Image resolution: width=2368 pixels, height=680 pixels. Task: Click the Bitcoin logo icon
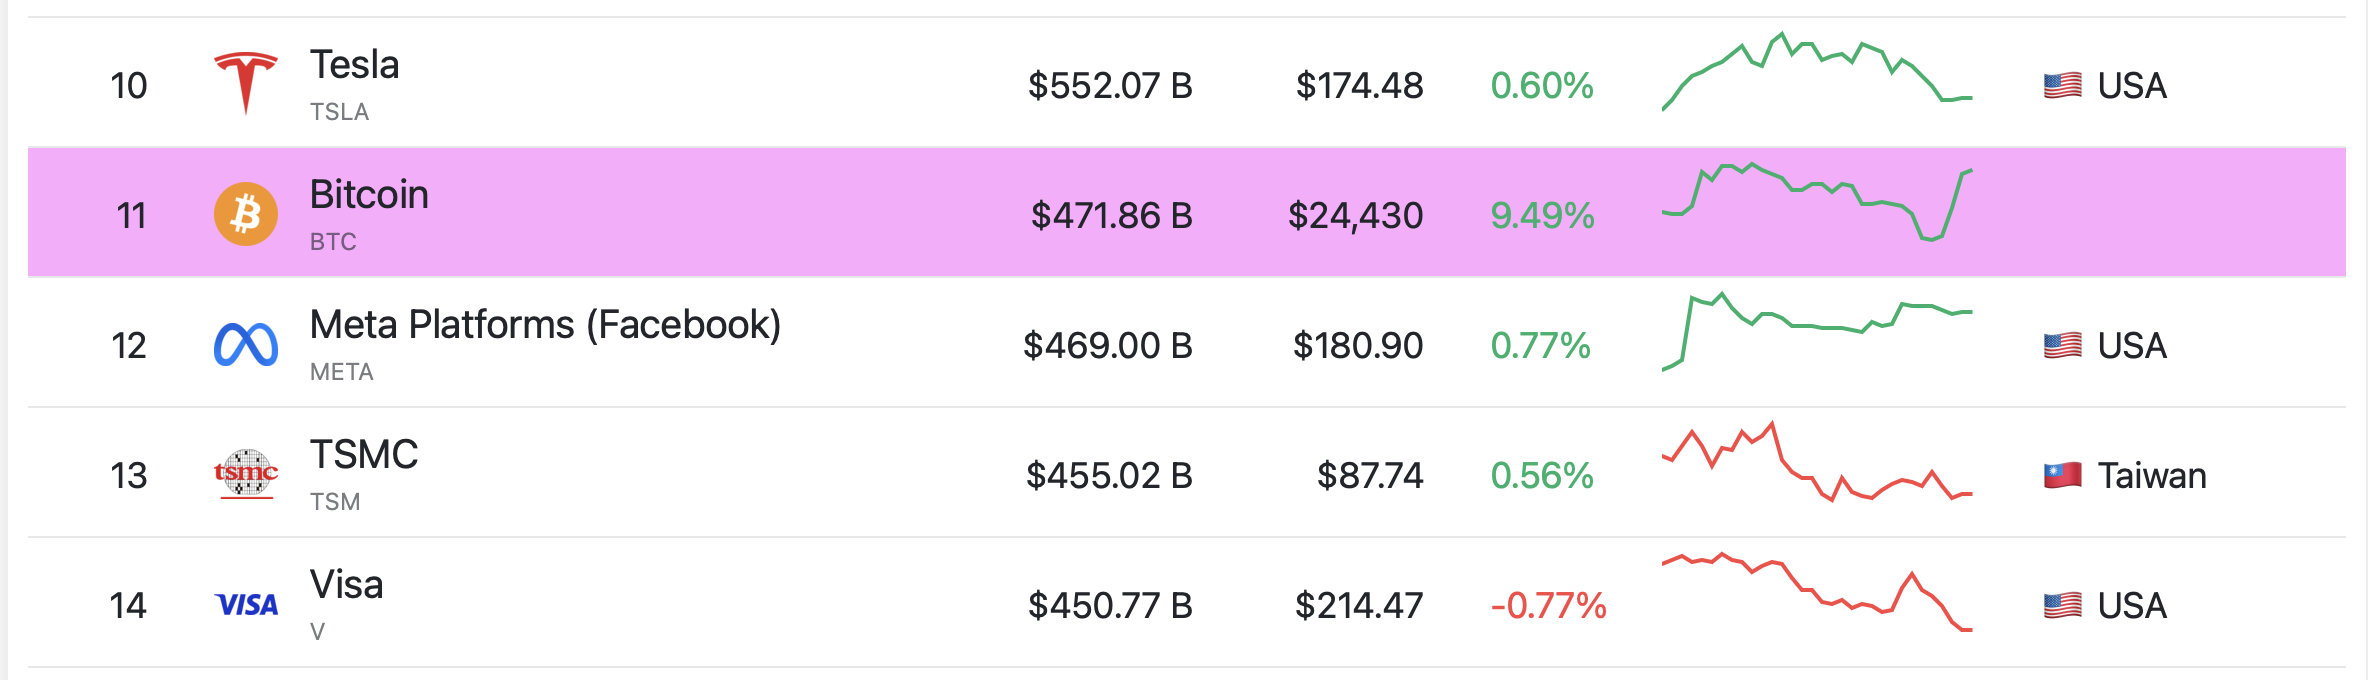[x=246, y=214]
